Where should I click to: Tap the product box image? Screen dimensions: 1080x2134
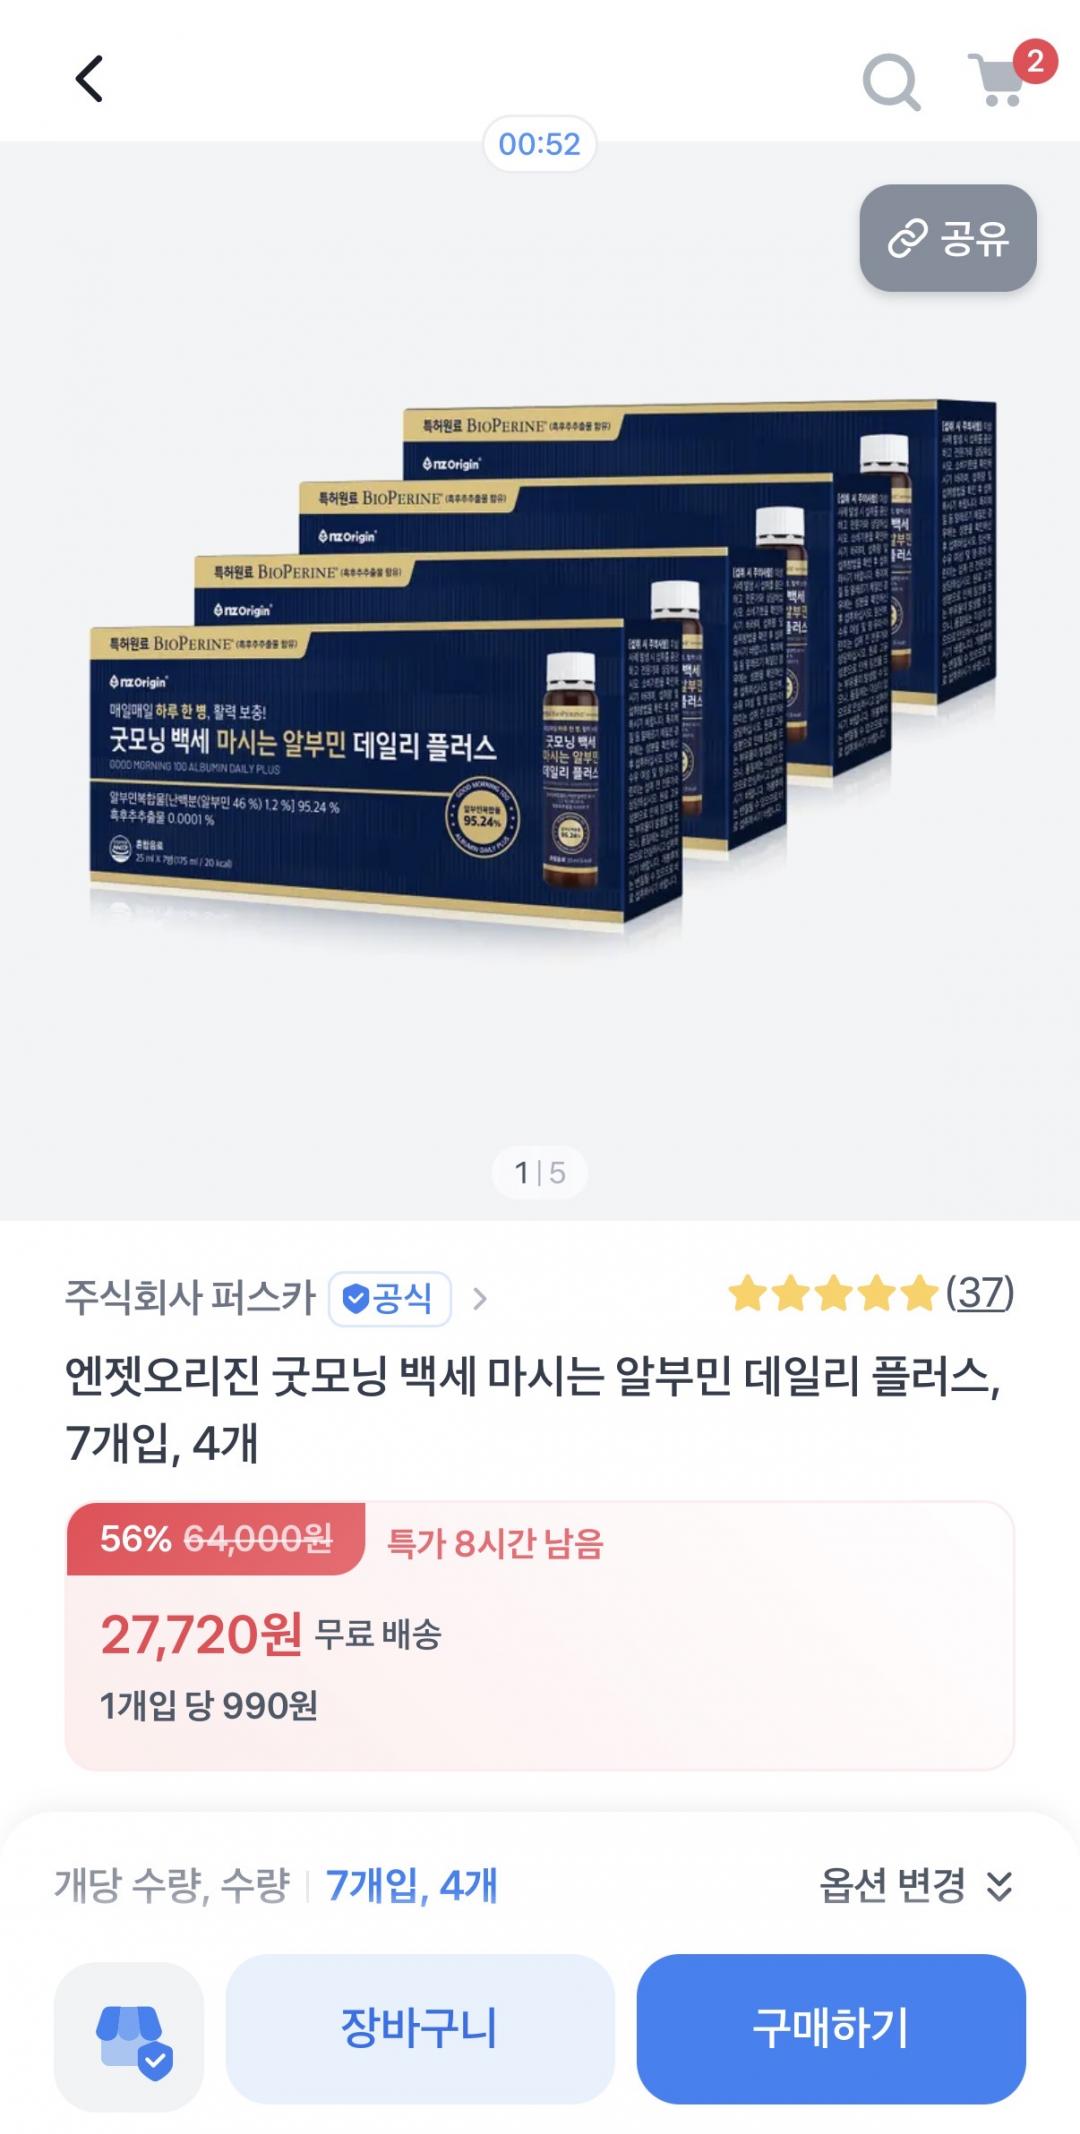click(543, 668)
